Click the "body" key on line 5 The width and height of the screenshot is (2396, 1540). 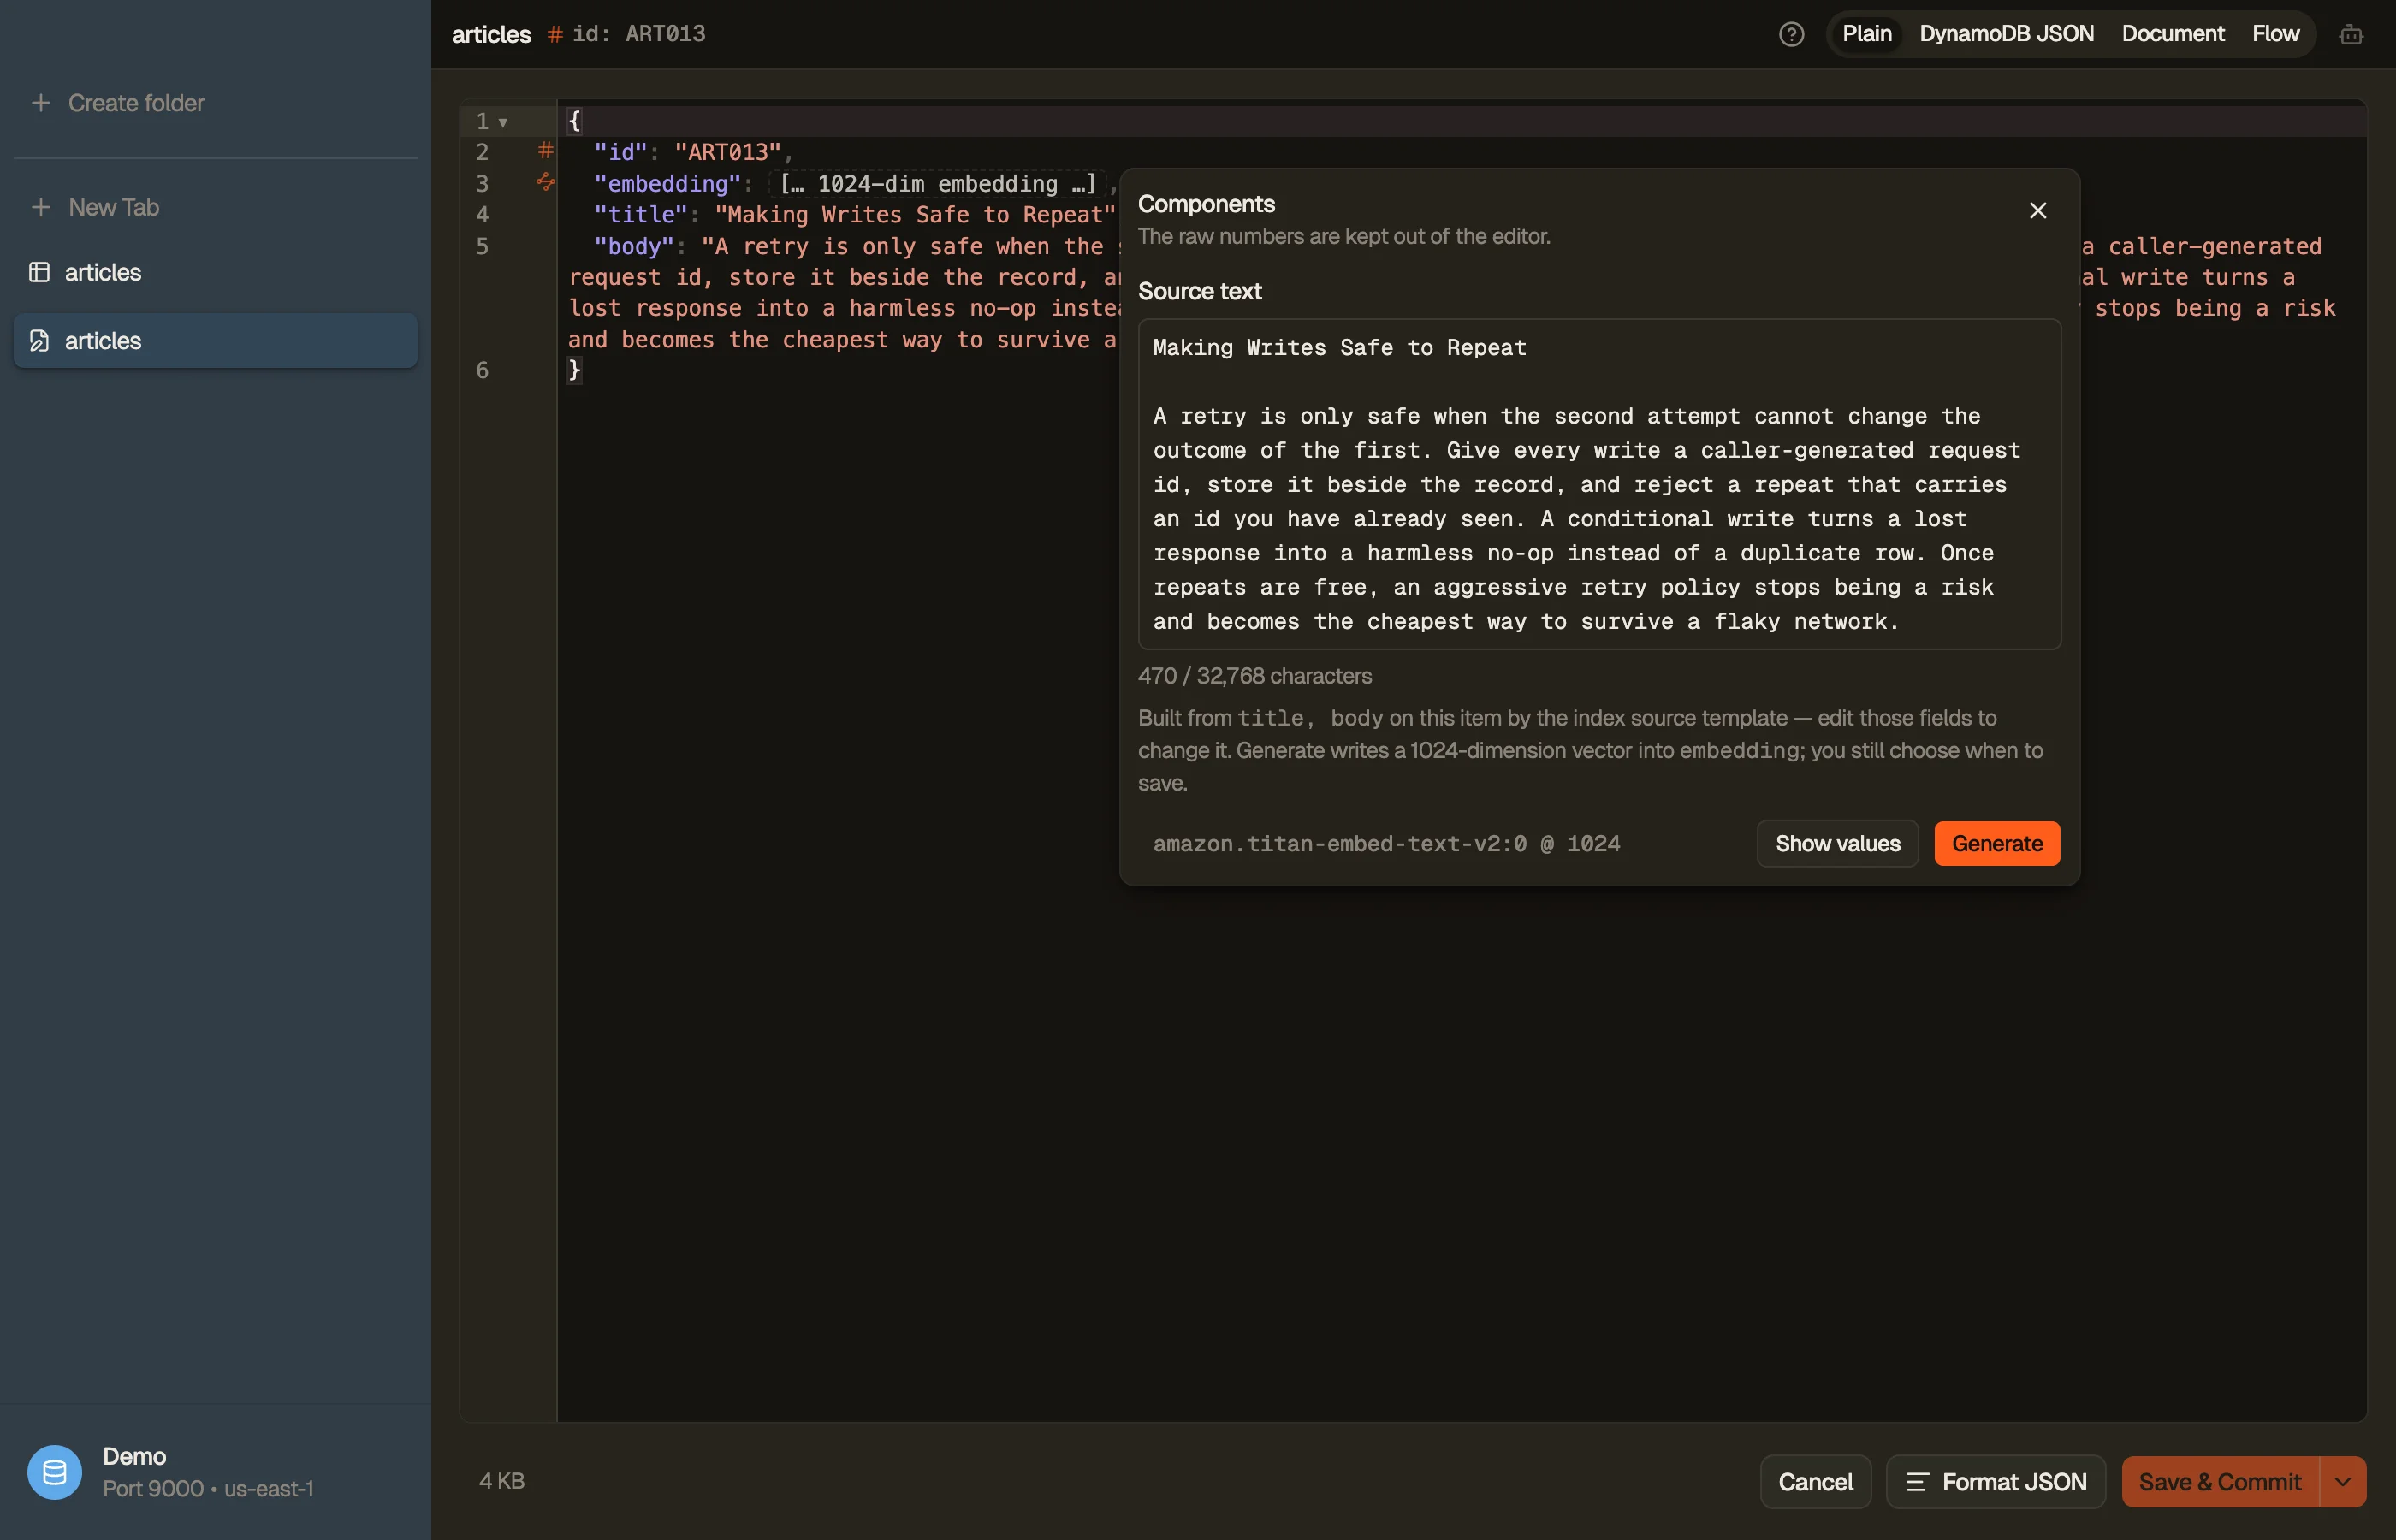point(634,246)
